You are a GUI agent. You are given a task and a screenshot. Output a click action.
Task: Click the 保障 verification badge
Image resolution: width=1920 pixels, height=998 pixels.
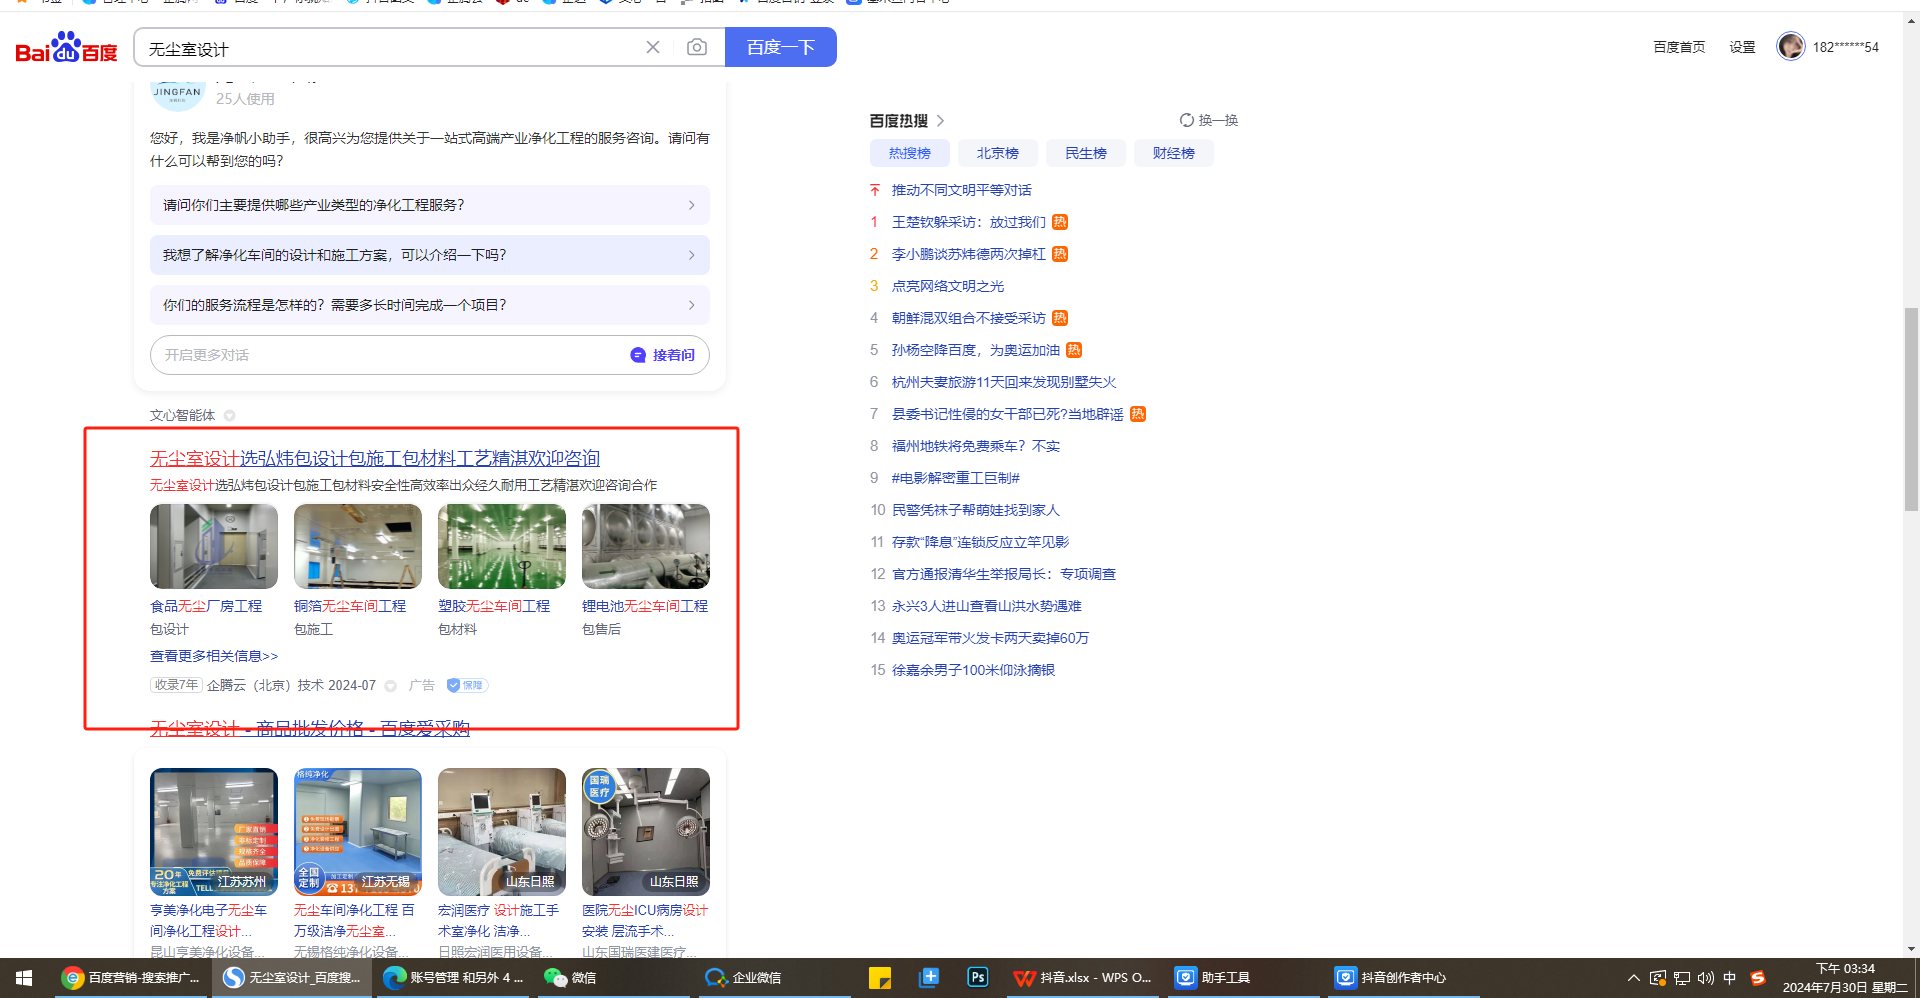[x=466, y=685]
